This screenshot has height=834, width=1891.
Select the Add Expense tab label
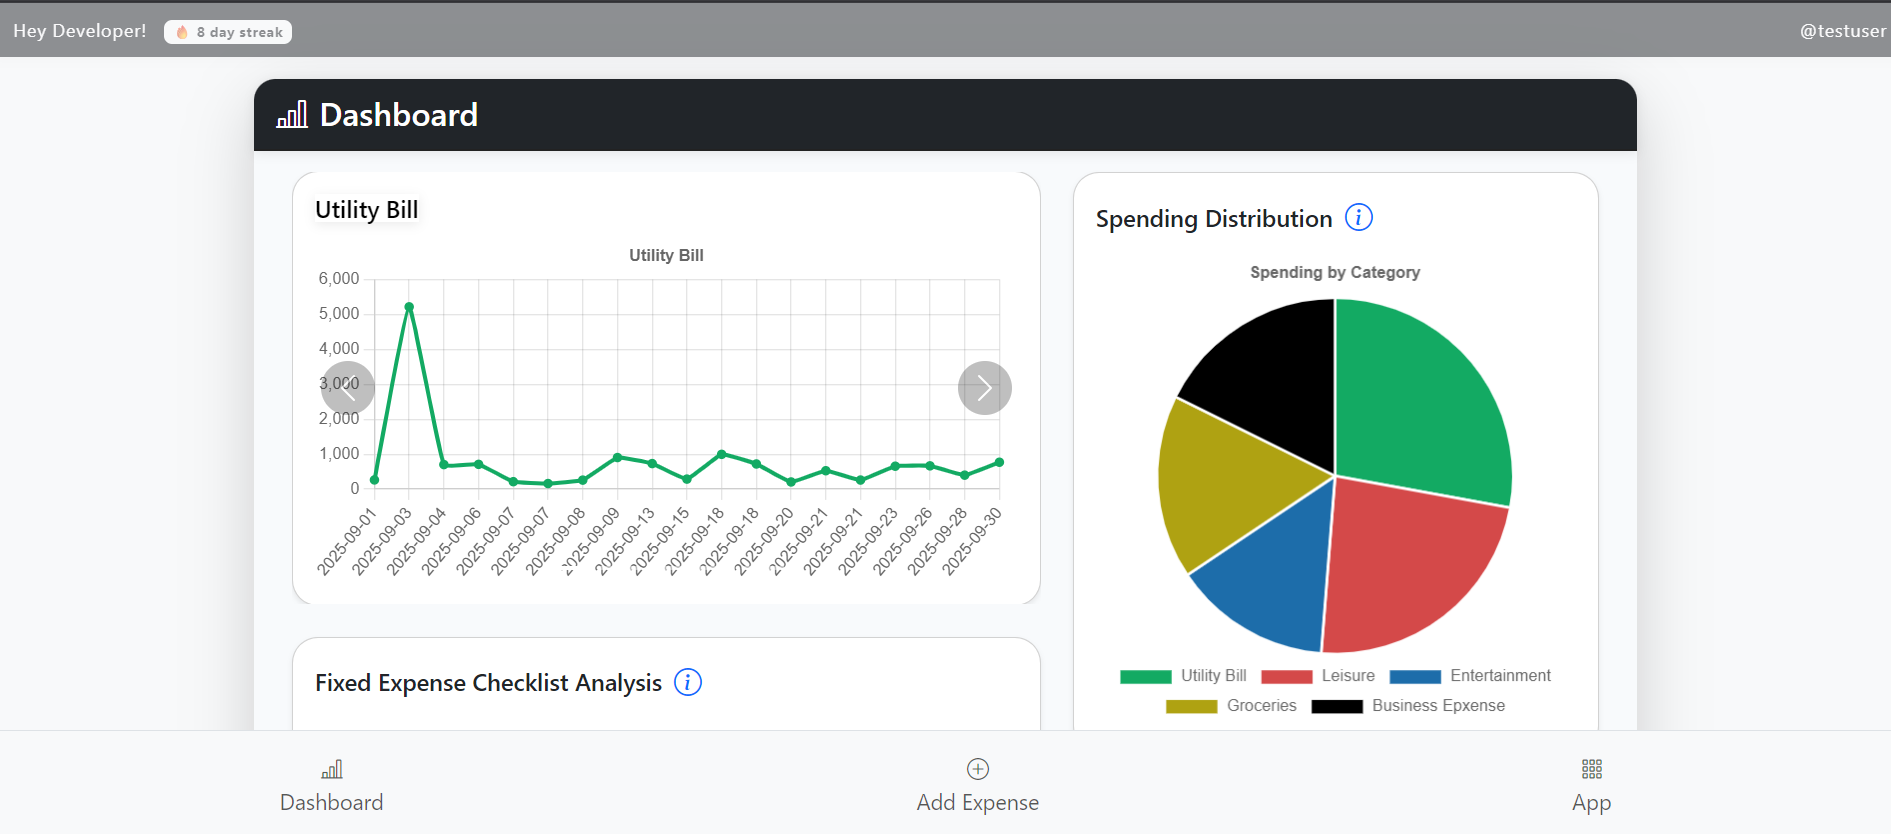977,802
